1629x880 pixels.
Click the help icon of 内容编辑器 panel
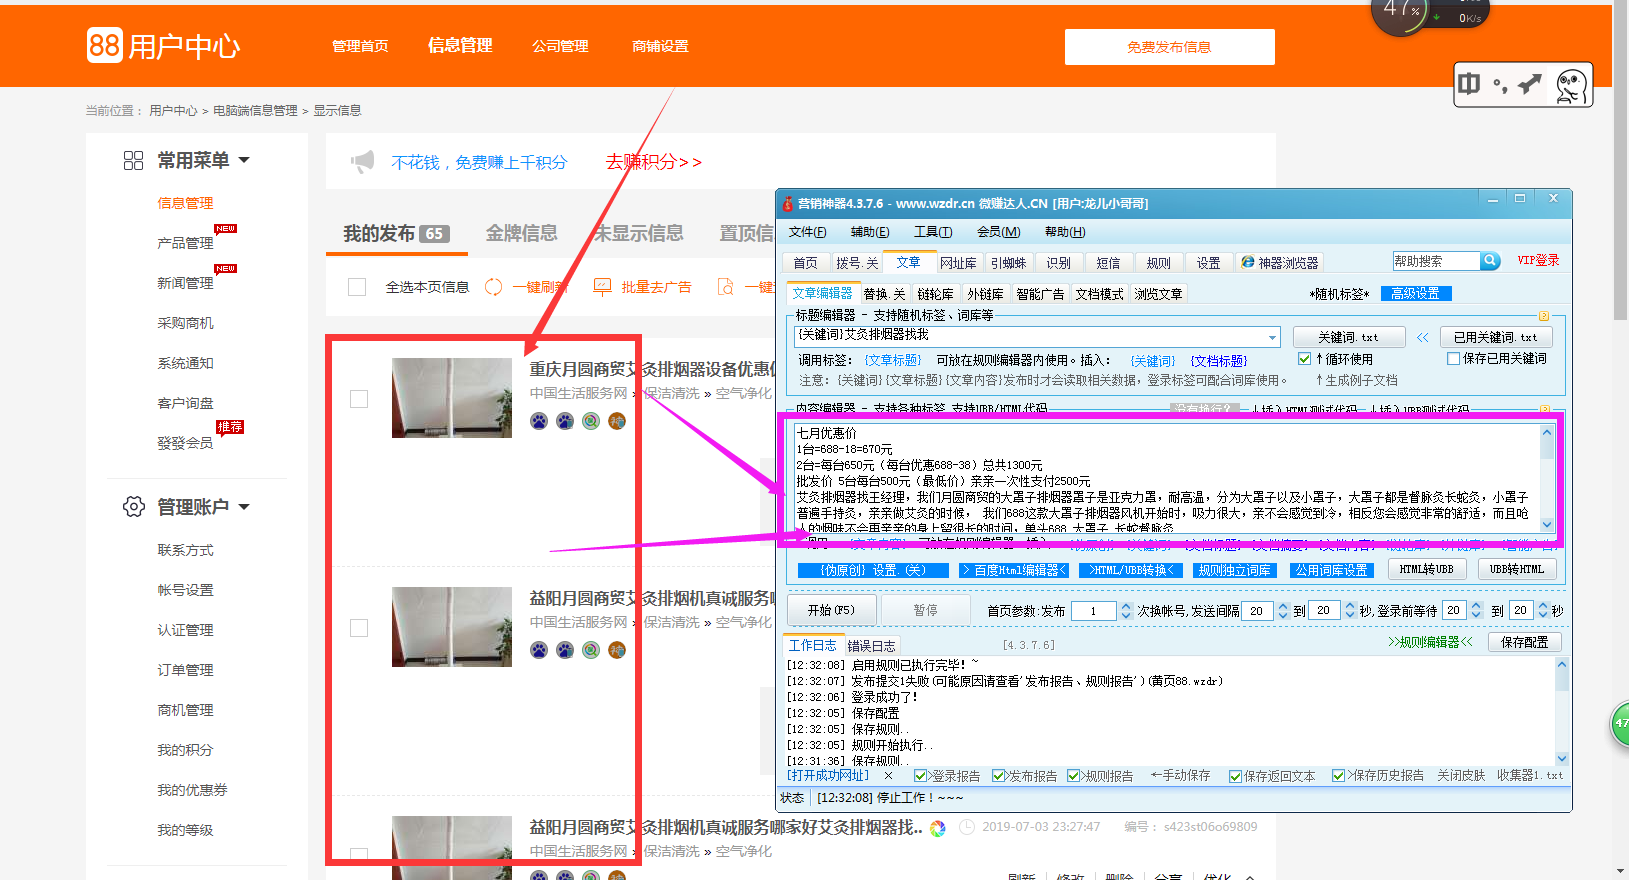pos(1544,410)
